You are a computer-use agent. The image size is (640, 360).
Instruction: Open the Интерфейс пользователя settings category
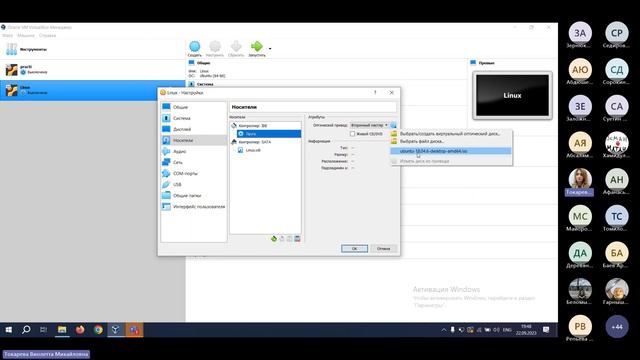click(x=194, y=207)
